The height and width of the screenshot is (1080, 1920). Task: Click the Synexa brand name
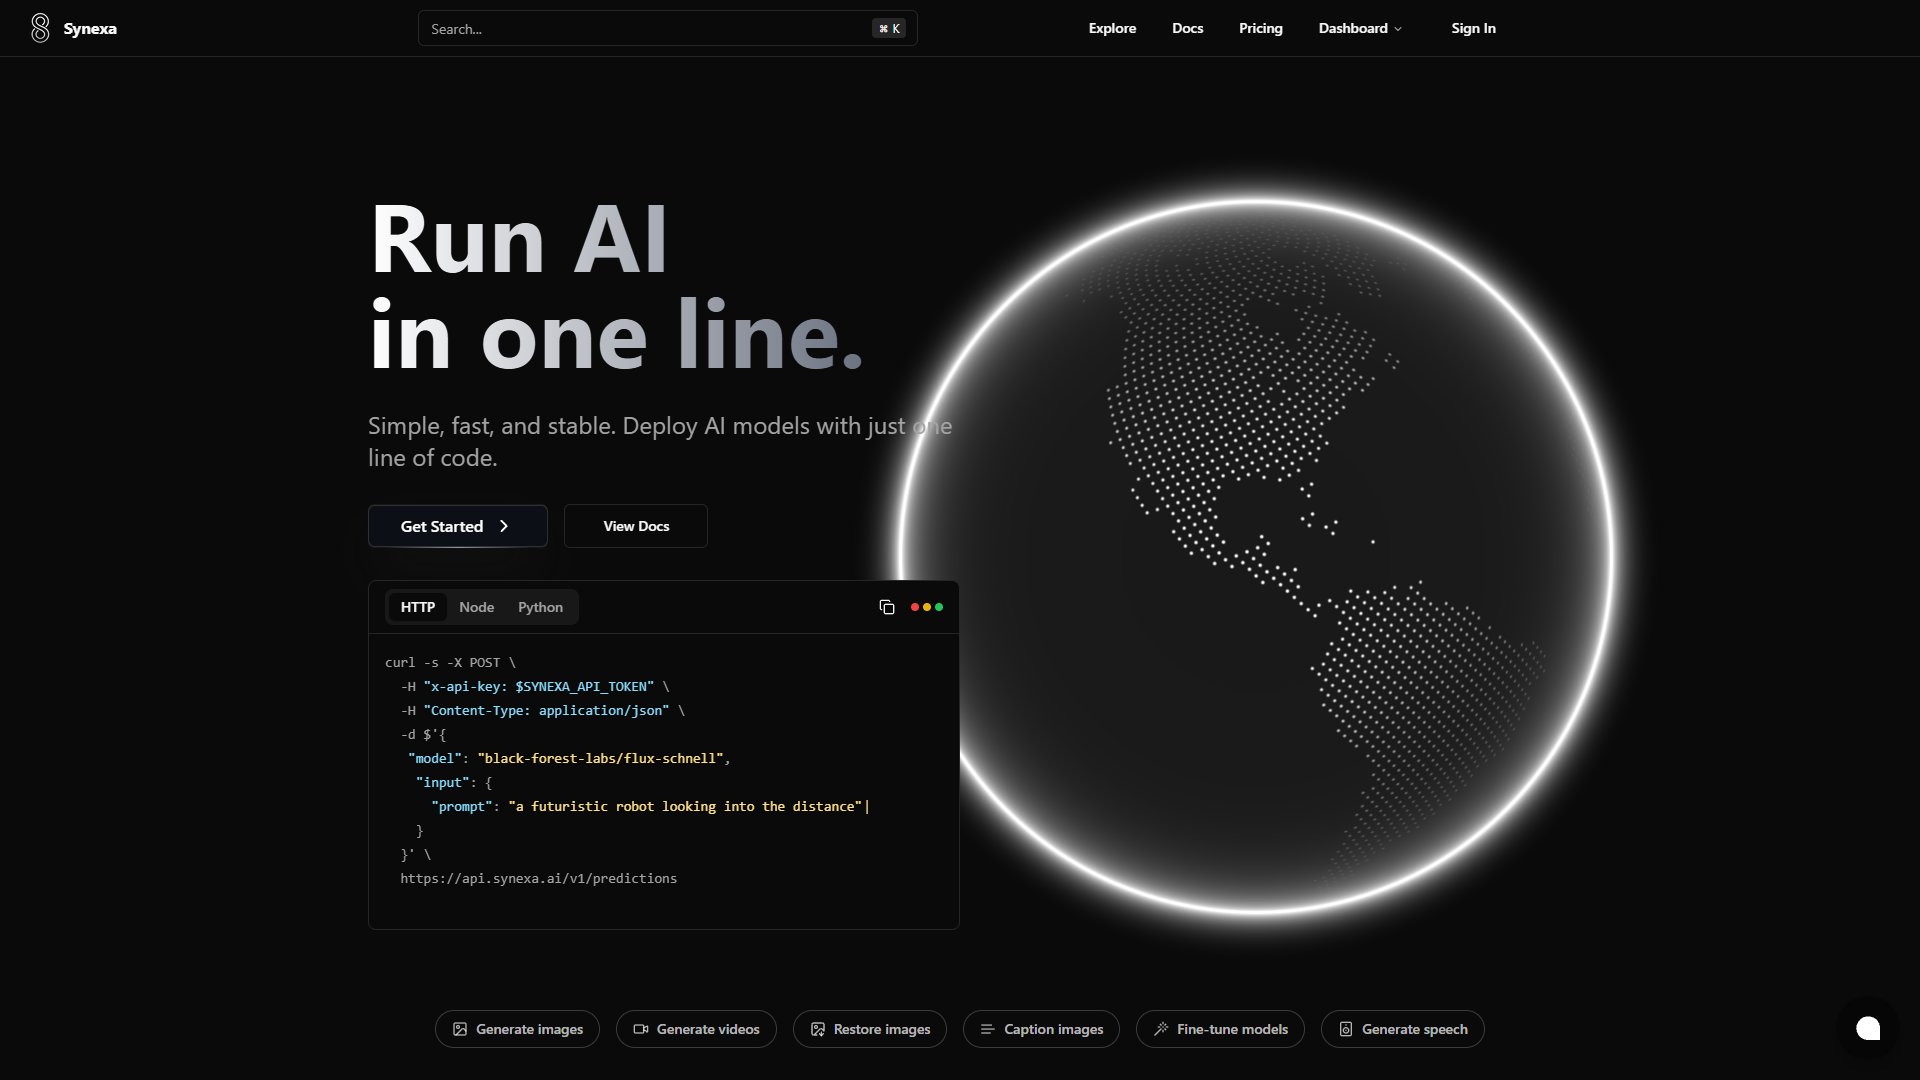(x=90, y=28)
